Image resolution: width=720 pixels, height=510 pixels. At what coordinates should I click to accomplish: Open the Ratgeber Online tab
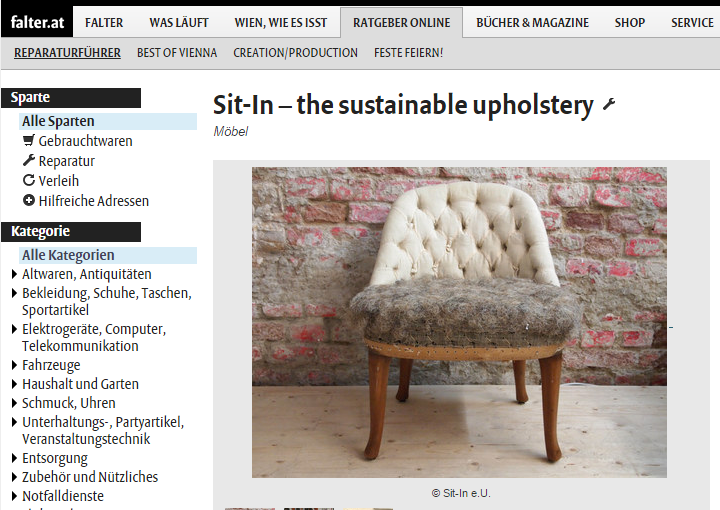point(401,22)
